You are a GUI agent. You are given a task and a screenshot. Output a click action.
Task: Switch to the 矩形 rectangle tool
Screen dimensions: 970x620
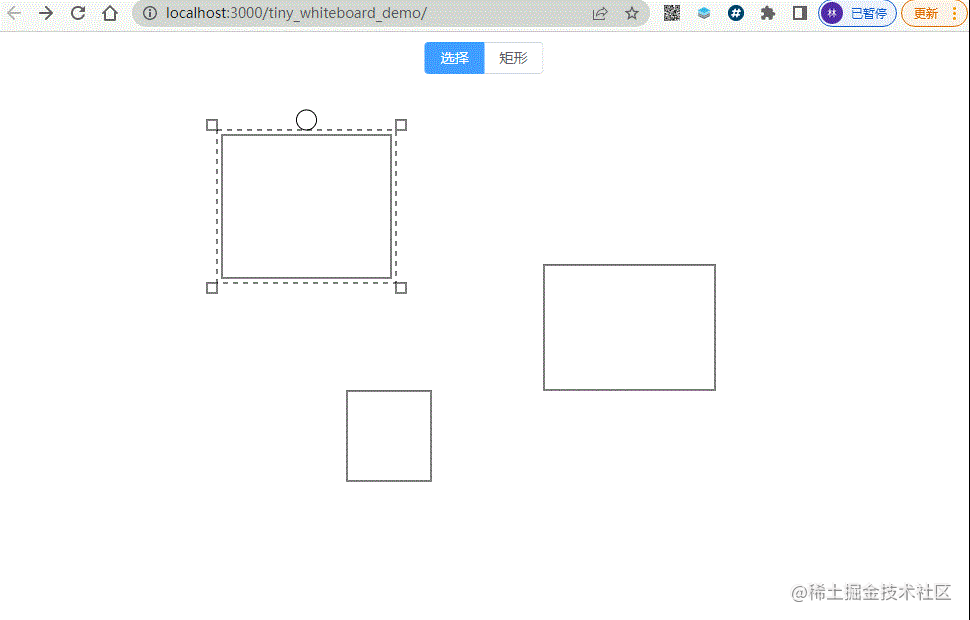(513, 58)
